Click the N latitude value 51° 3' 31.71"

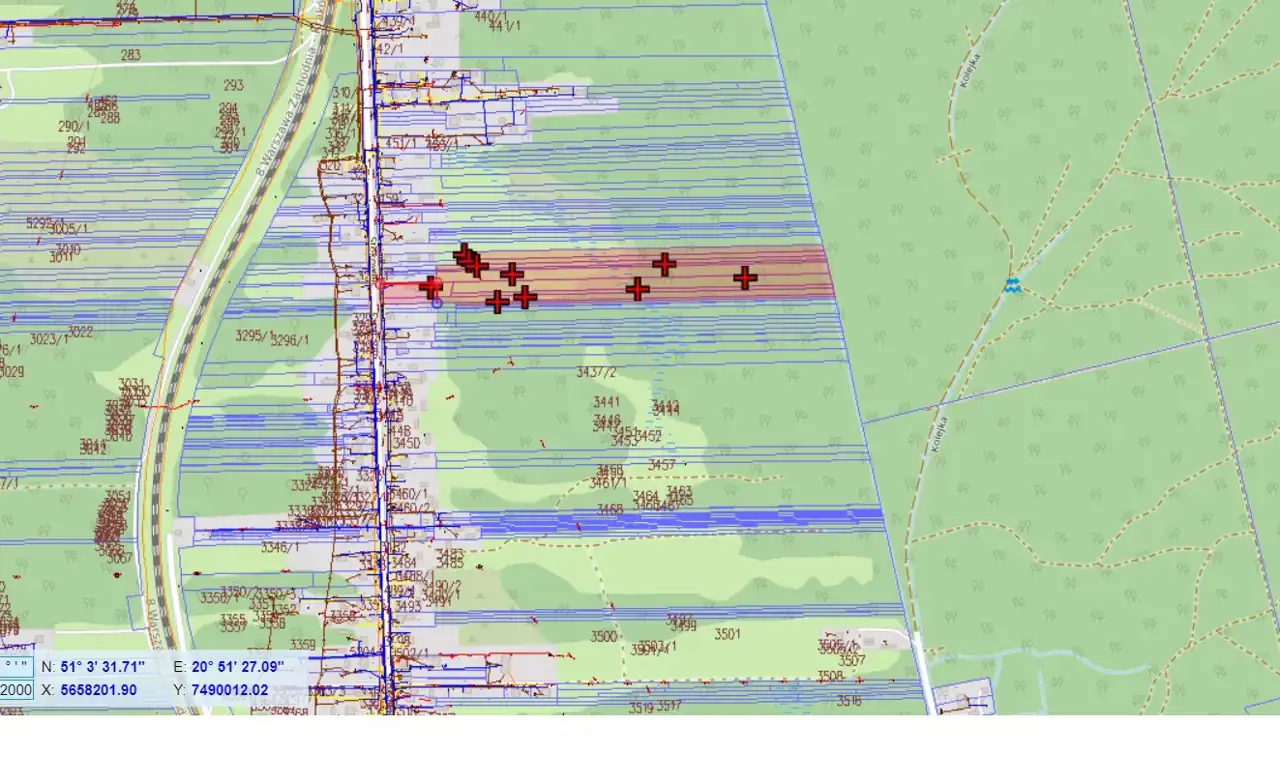coord(102,666)
